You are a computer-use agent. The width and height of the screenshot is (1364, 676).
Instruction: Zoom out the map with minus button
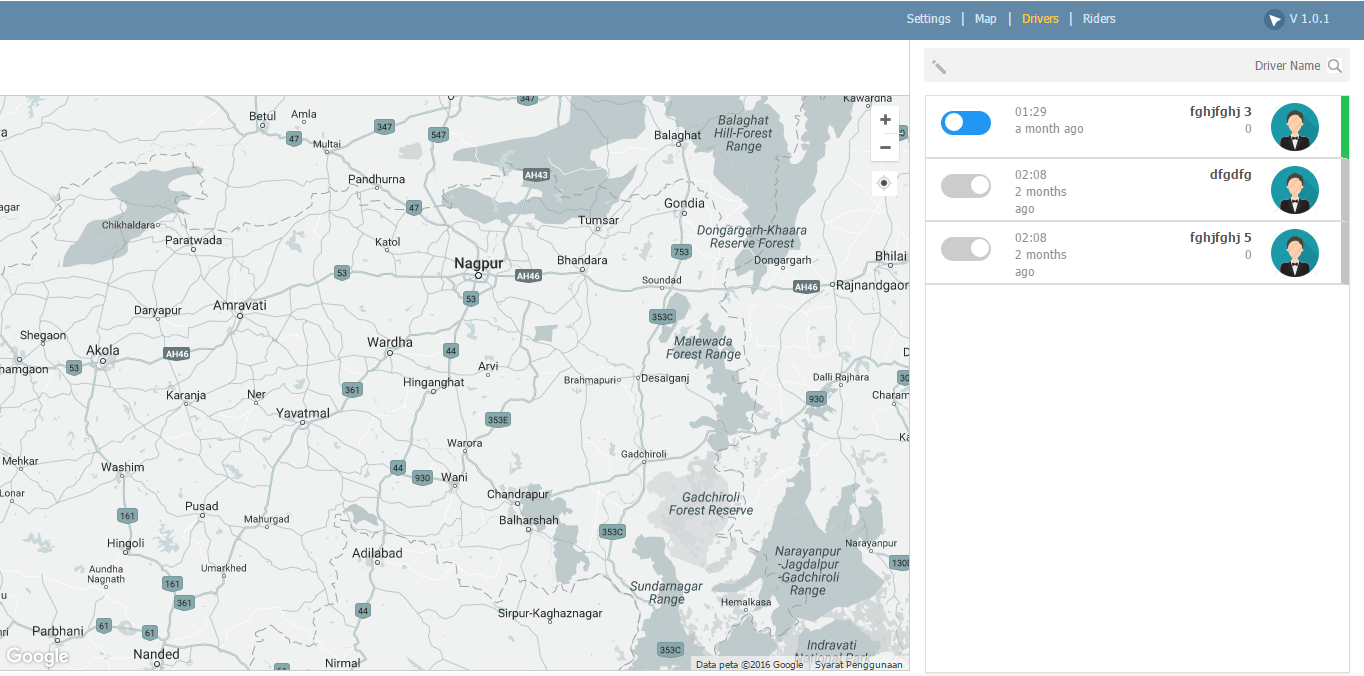click(x=885, y=147)
